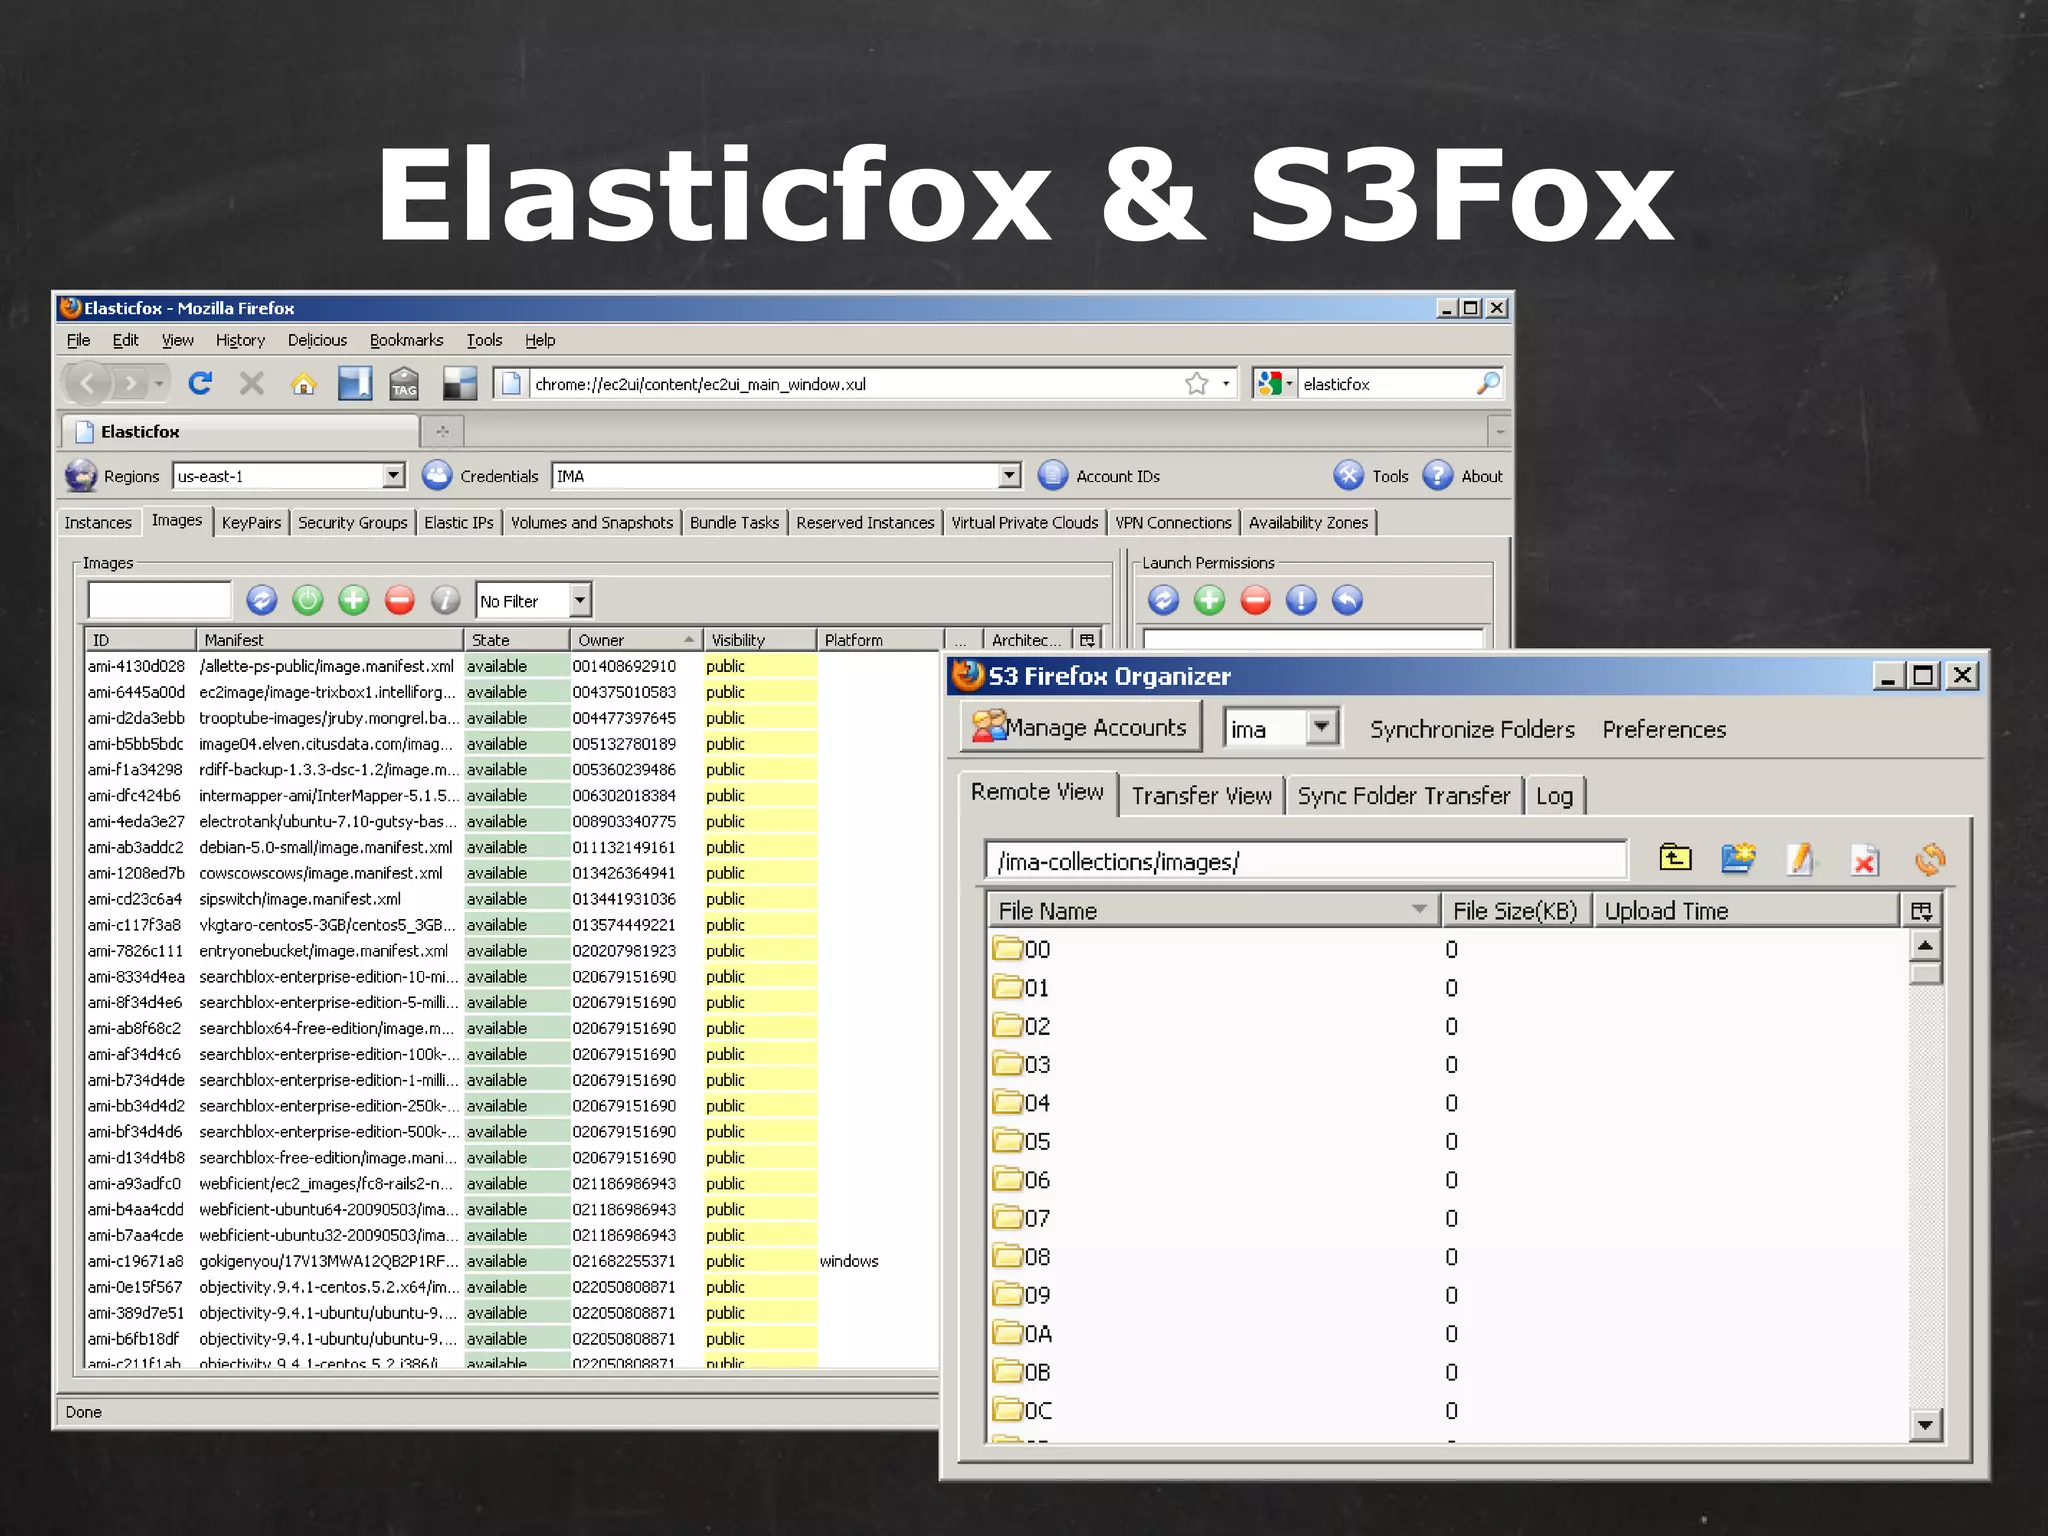2048x1536 pixels.
Task: Deregister AMI with red minus icon
Action: tap(400, 600)
